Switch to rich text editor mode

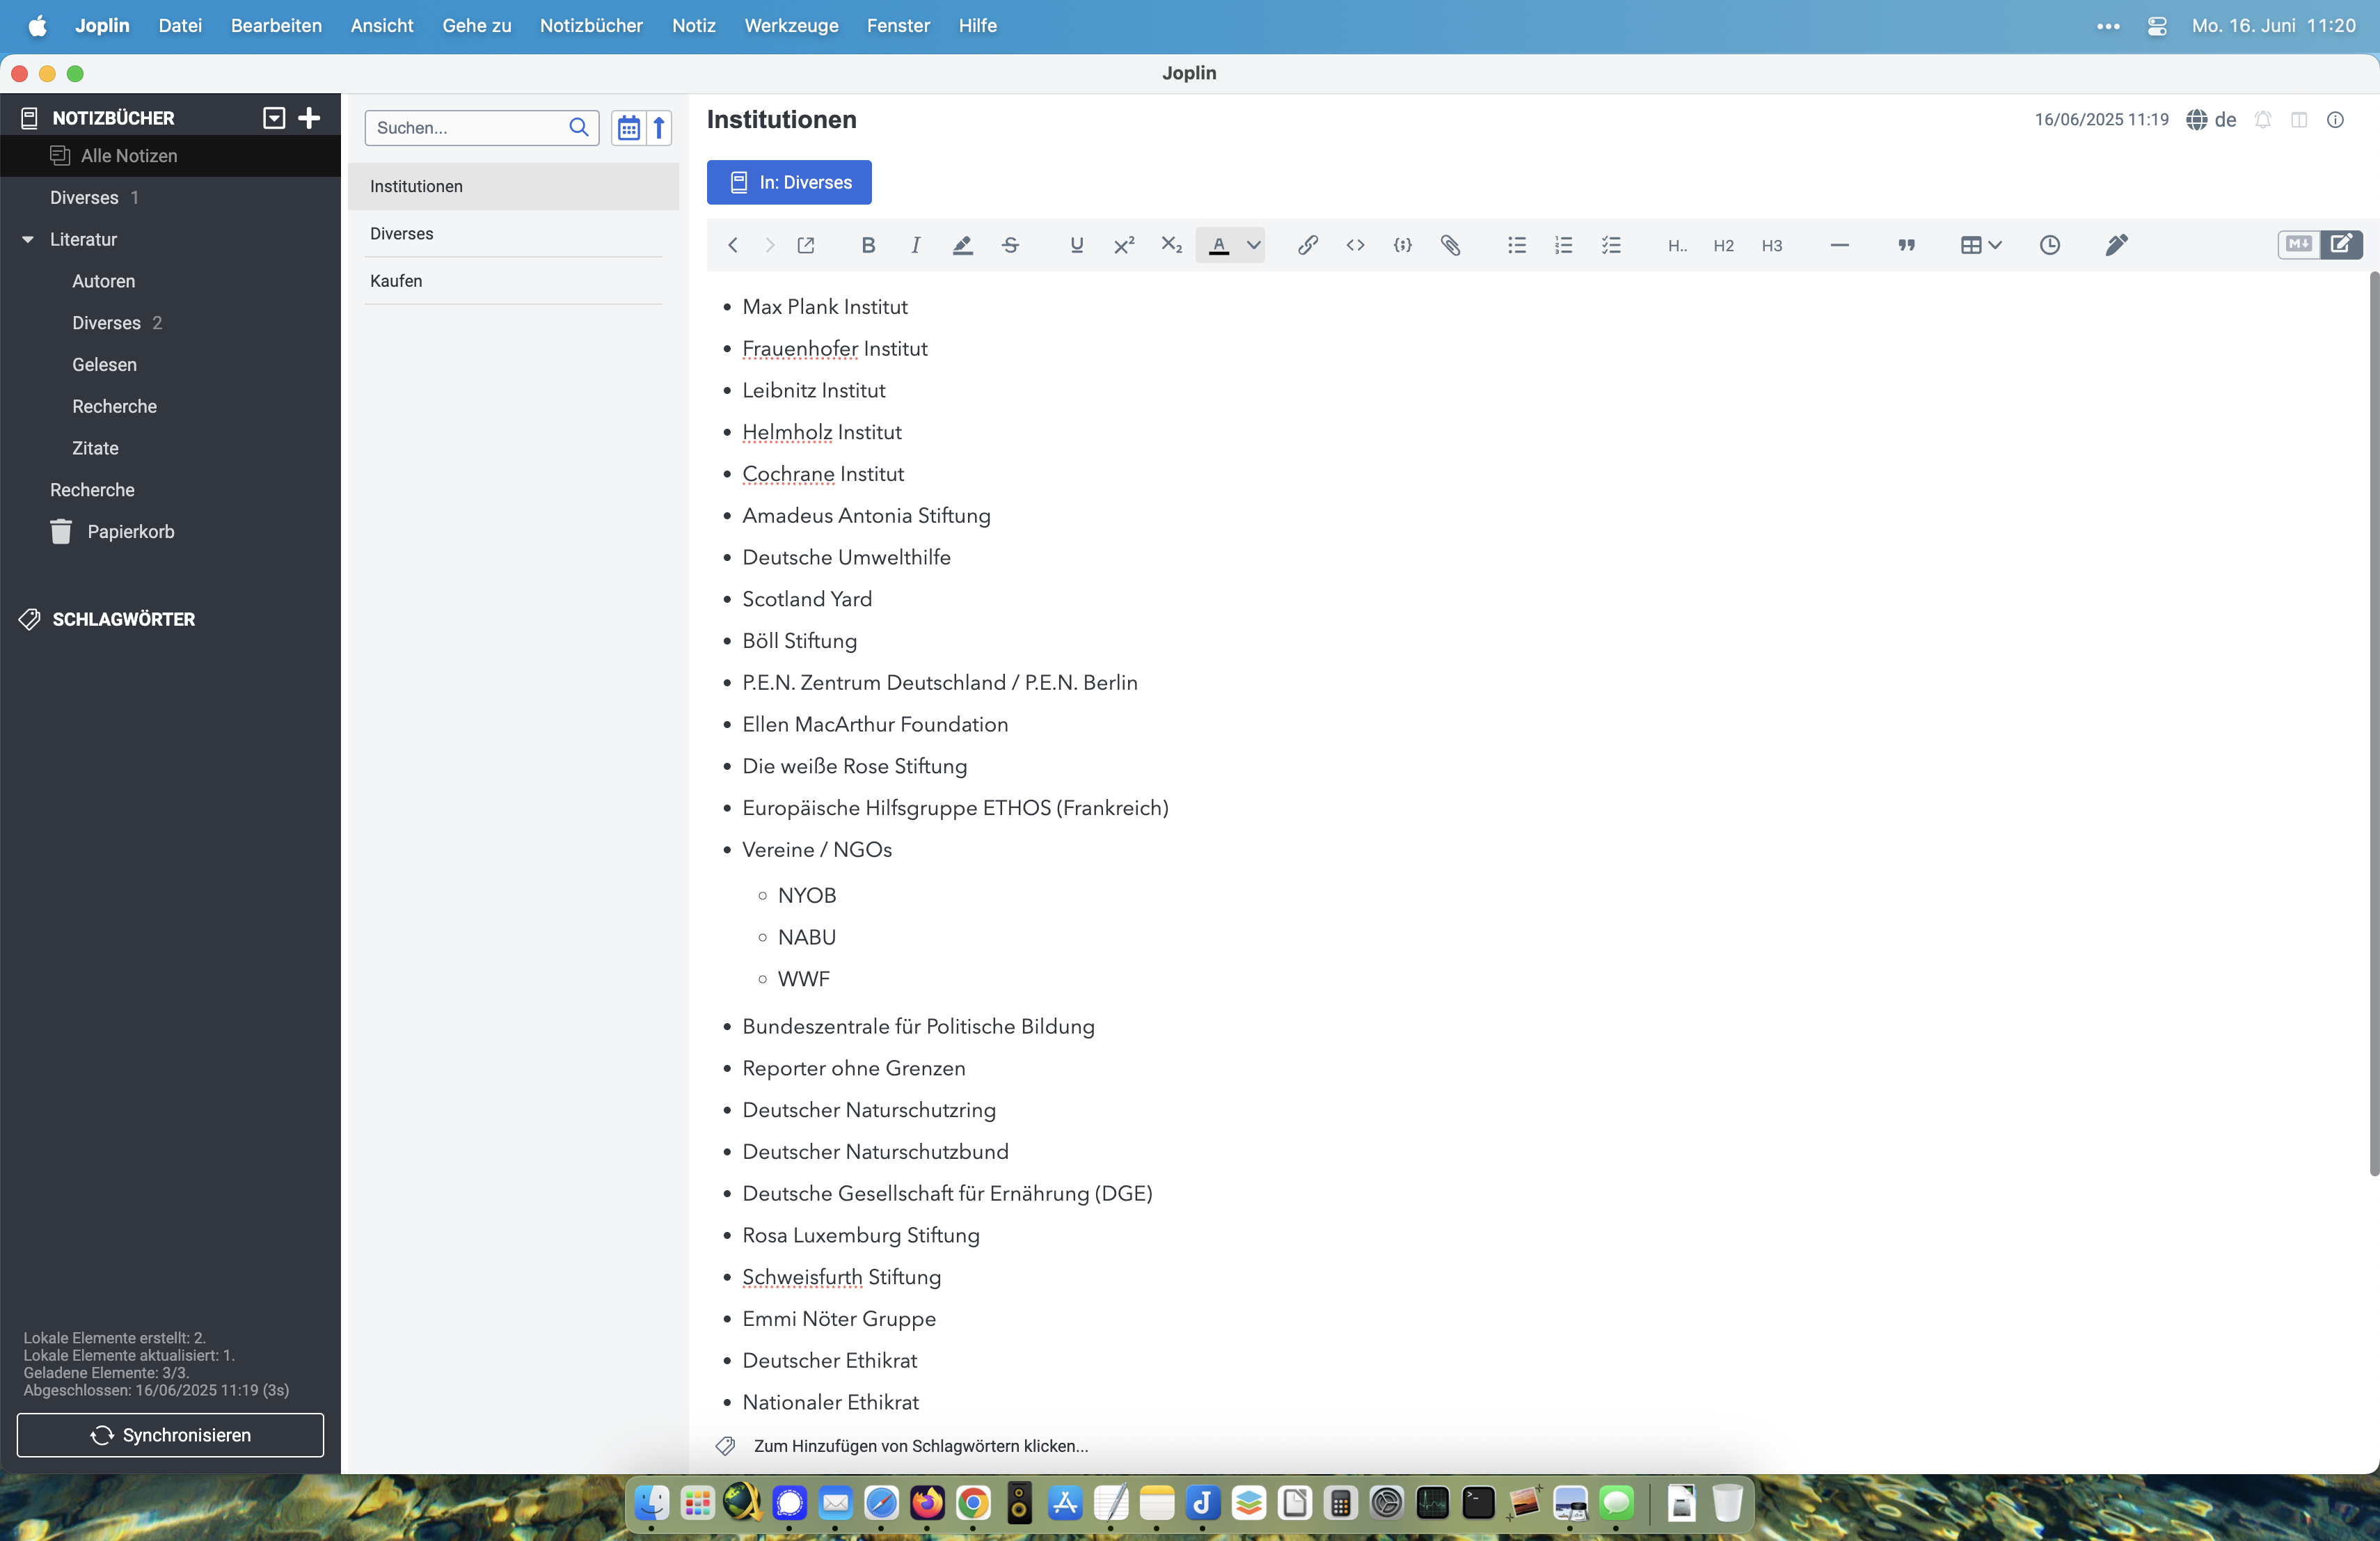(2341, 244)
